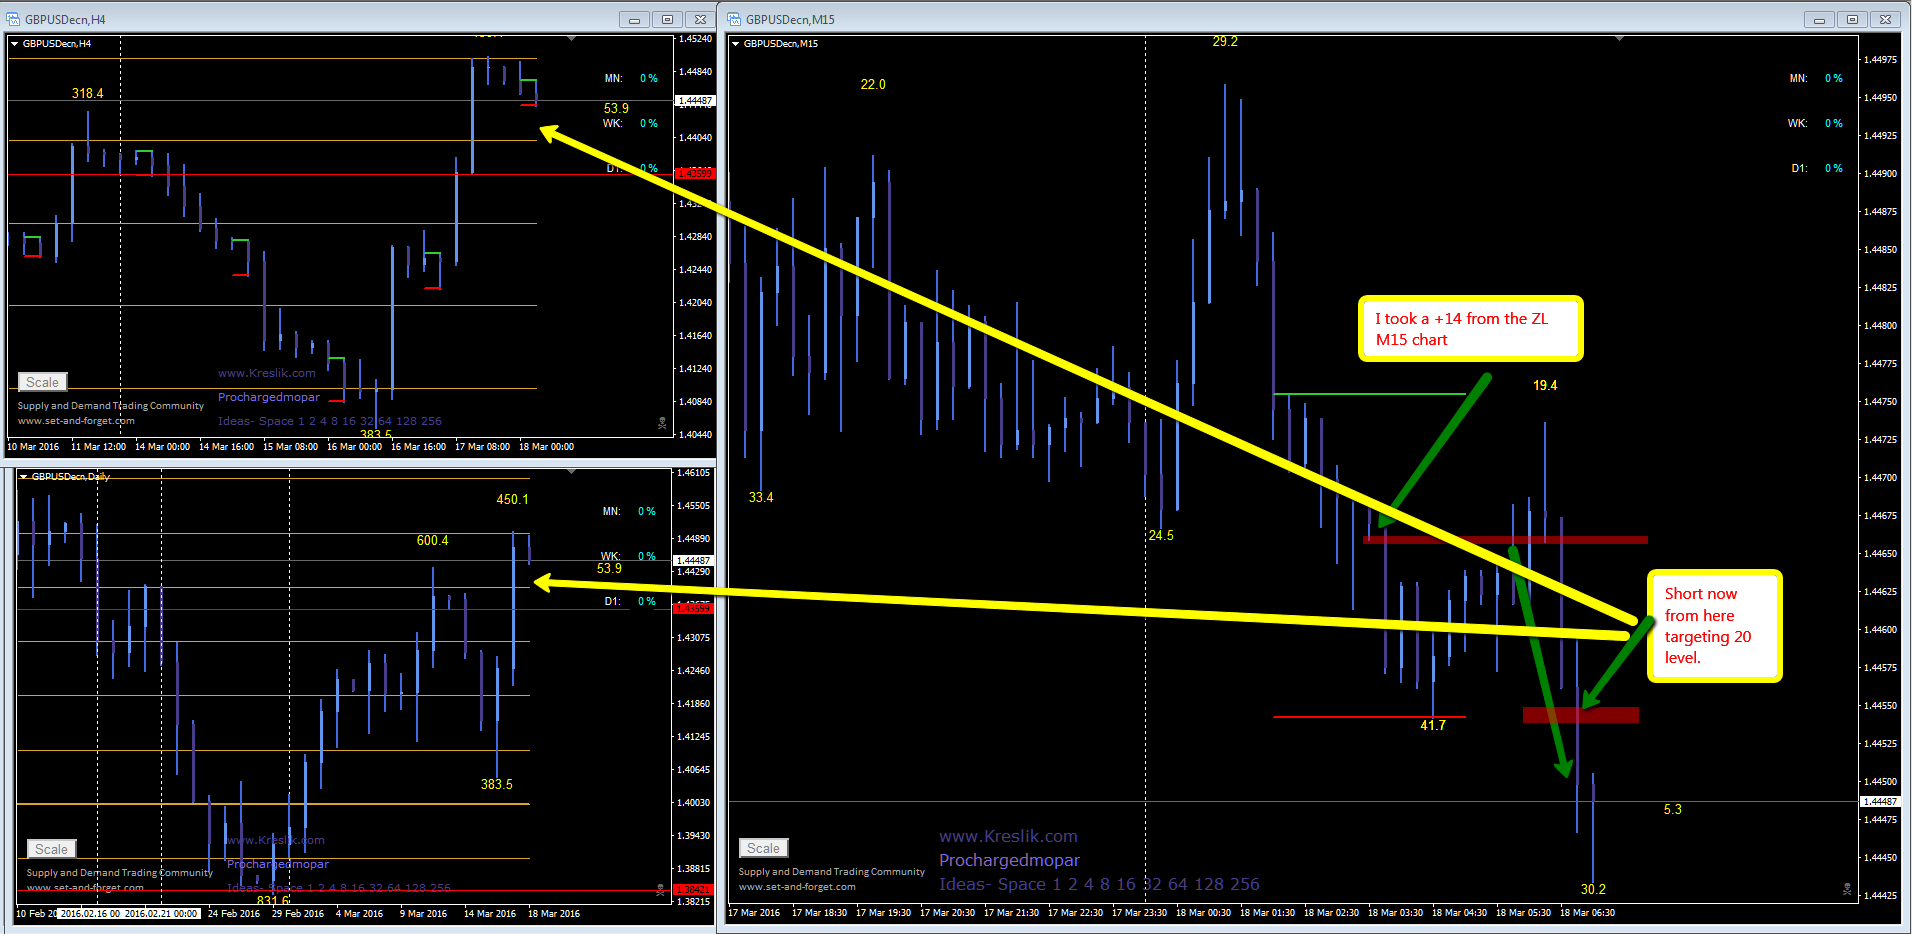Click the MN: 0 % value in H4 chart
This screenshot has height=934, width=1912.
tap(649, 78)
